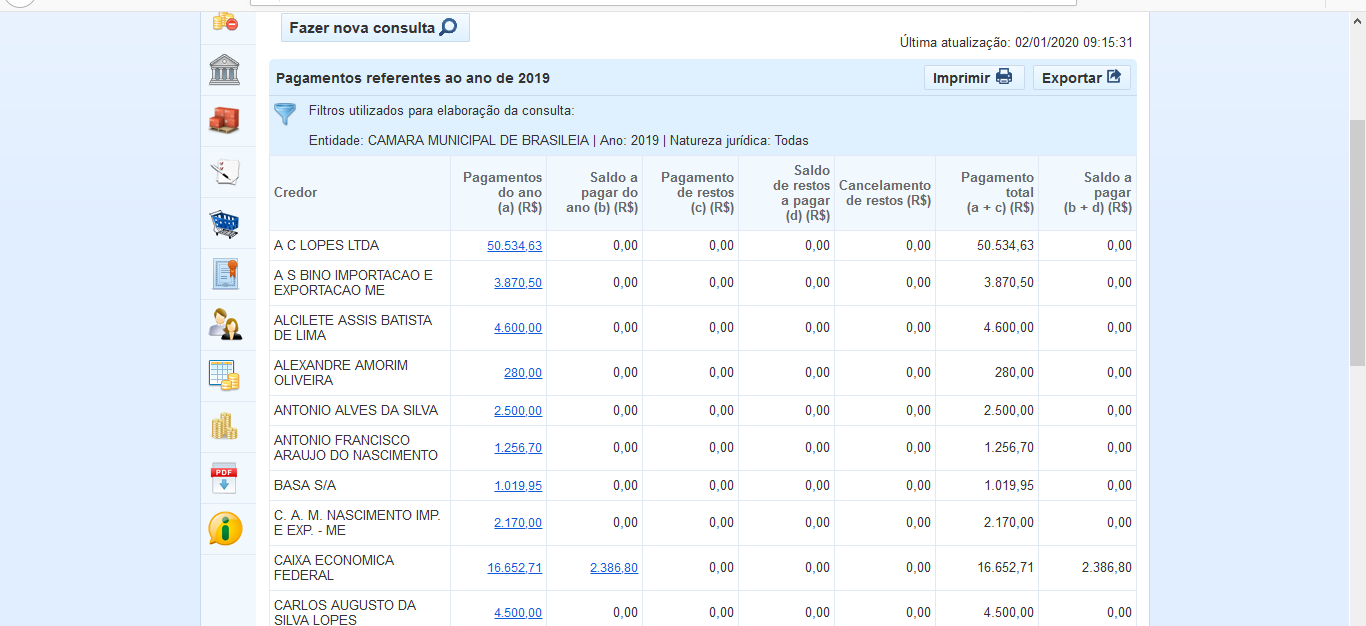Click coins with red minus icon
1366x626 pixels.
tap(224, 21)
